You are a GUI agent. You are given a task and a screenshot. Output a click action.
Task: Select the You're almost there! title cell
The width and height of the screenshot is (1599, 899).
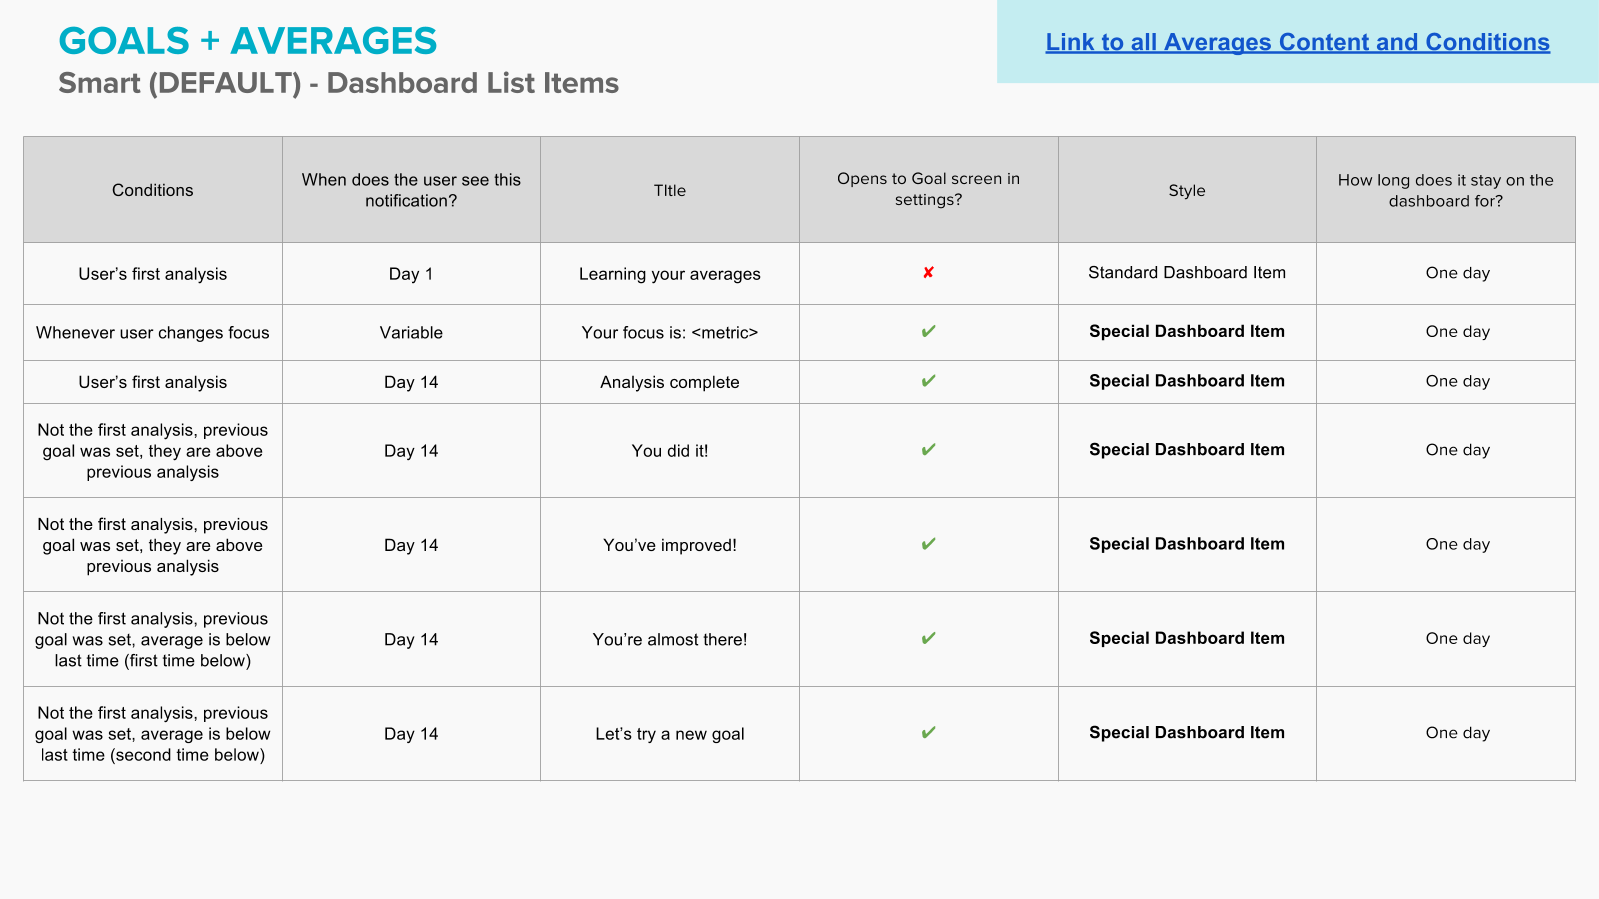click(670, 639)
